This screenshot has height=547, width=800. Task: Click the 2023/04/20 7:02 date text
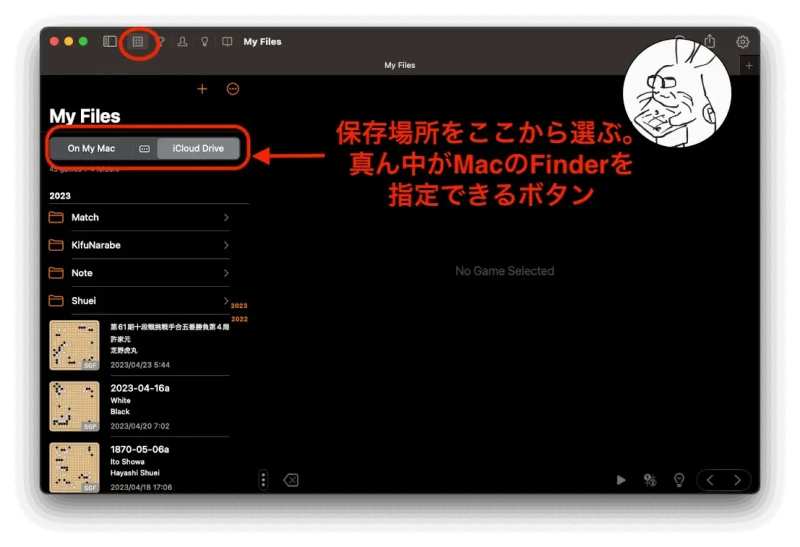(x=140, y=426)
